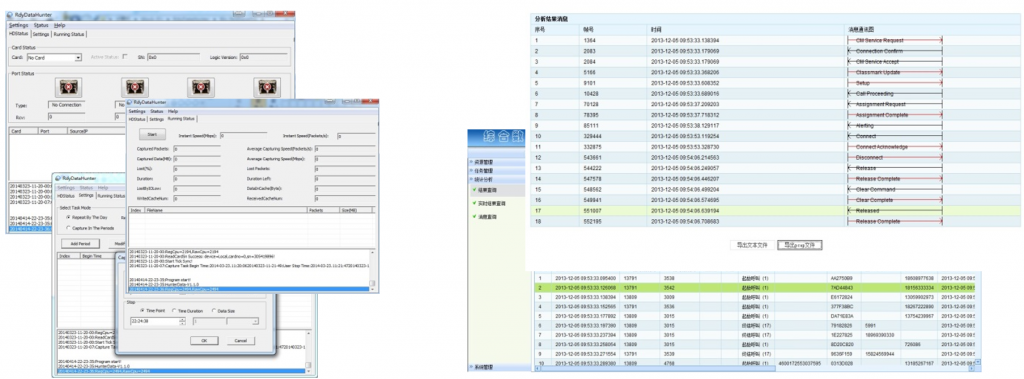Click Cancel in the capture dialog

tap(240, 340)
